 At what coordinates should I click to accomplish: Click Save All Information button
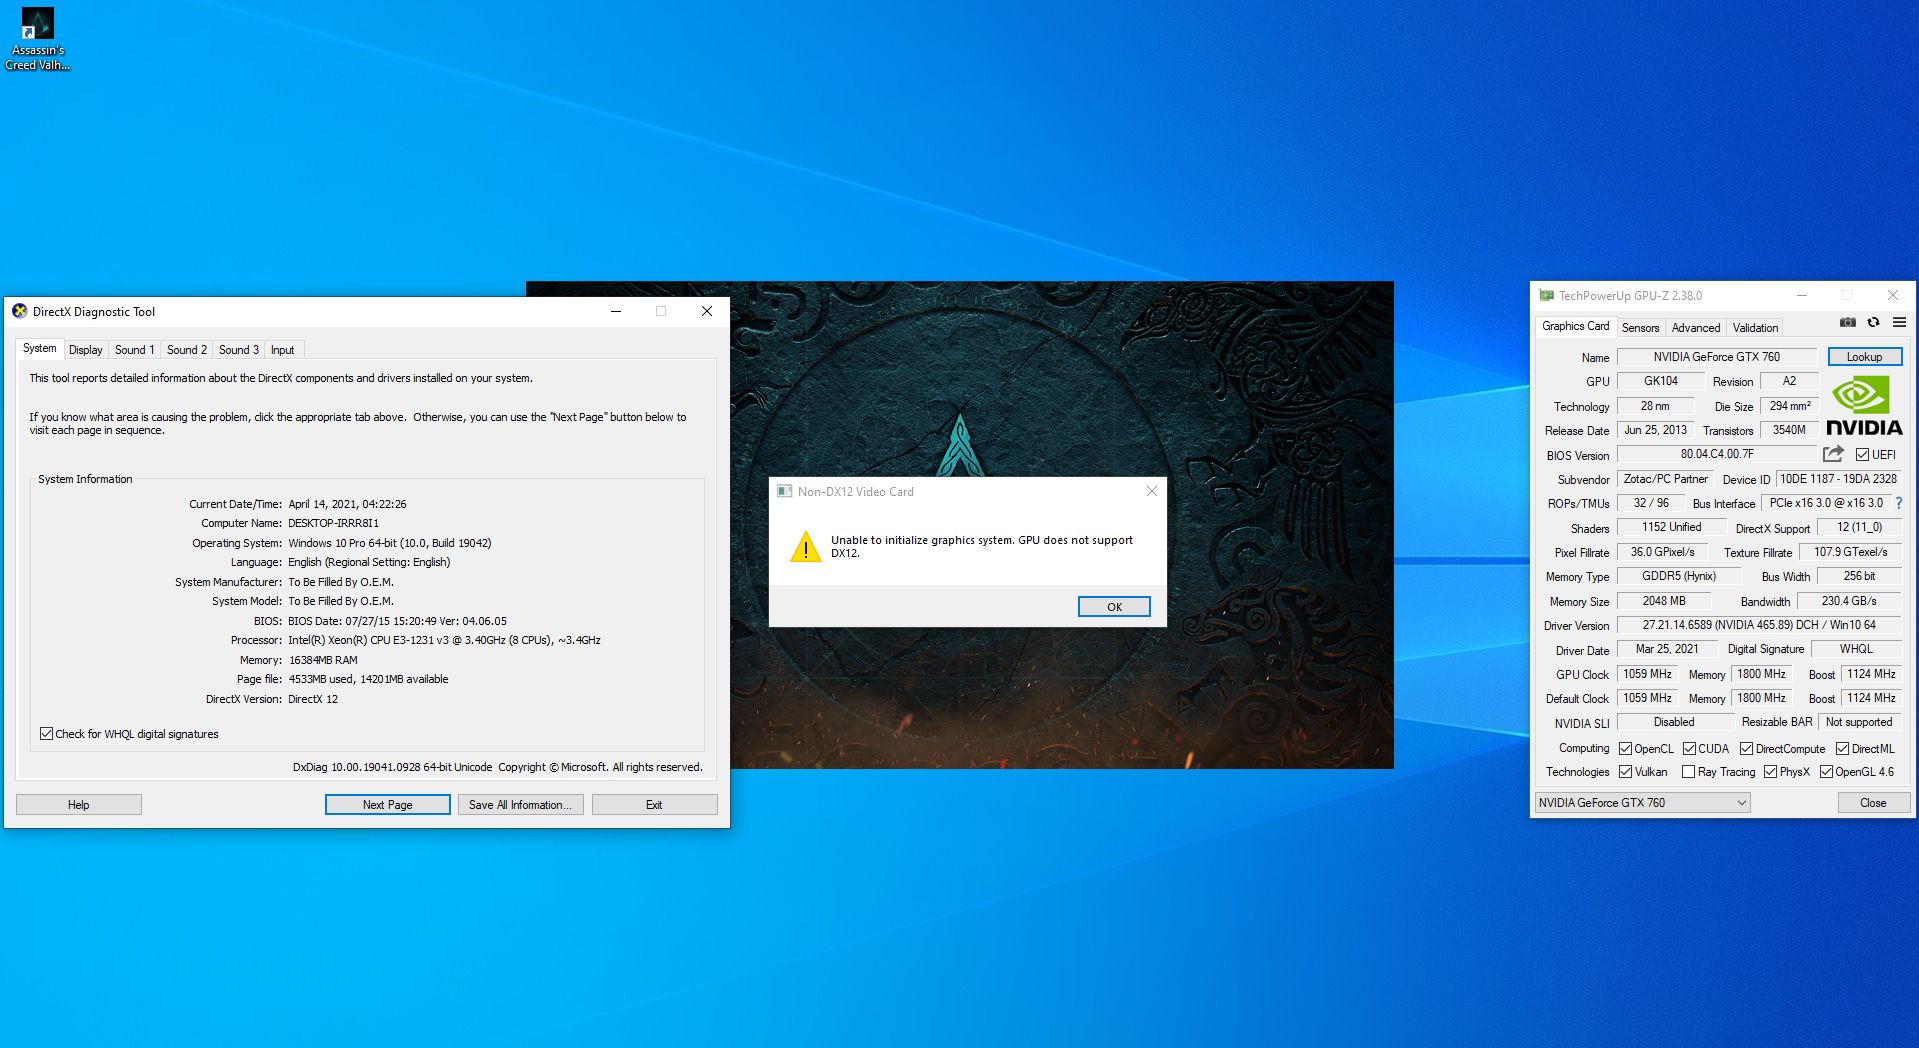pyautogui.click(x=521, y=804)
